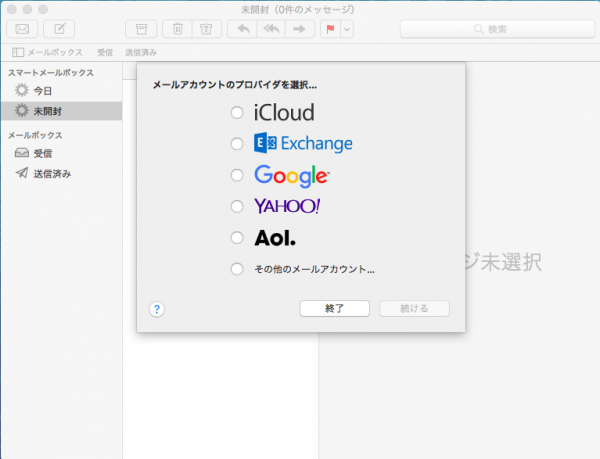Click the iCloud logo text
600x459 pixels.
pyautogui.click(x=284, y=112)
